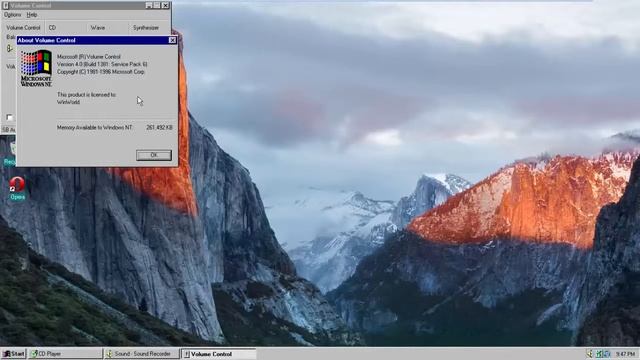This screenshot has height=360, width=640.
Task: Click the green system tray icon
Action: [599, 354]
